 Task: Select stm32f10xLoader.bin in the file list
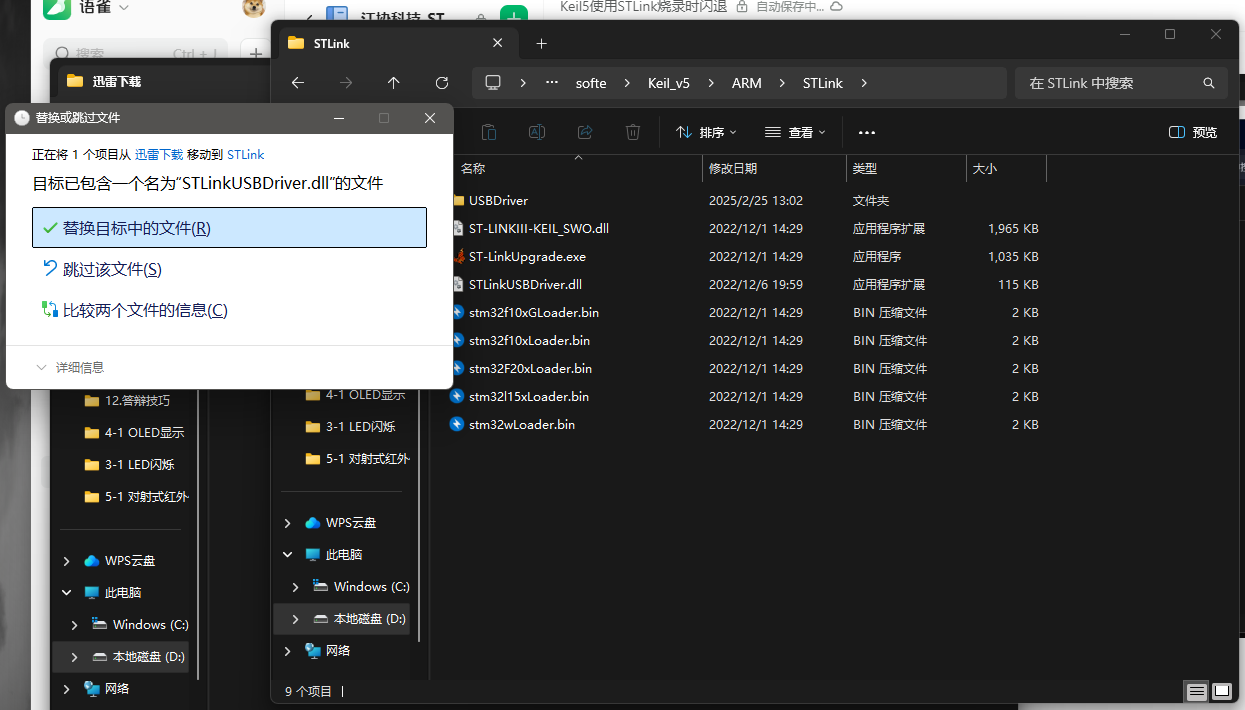pyautogui.click(x=529, y=341)
